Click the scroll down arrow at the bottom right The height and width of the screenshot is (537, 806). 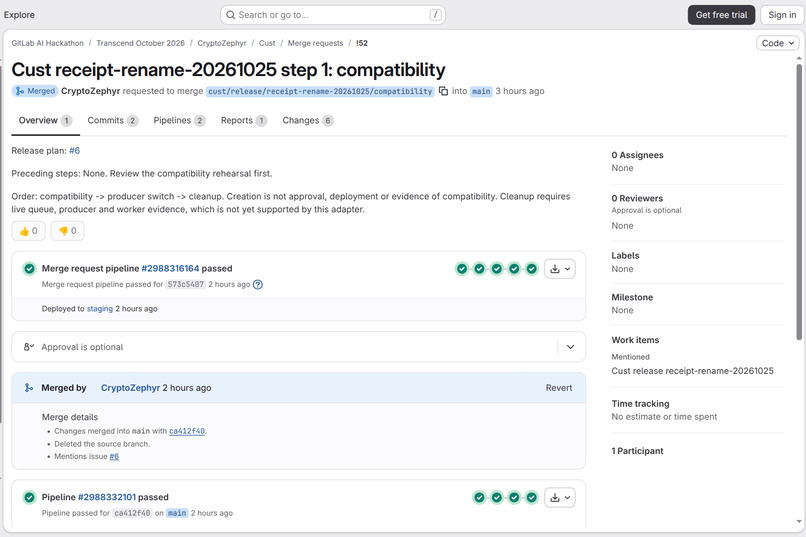coord(799,522)
